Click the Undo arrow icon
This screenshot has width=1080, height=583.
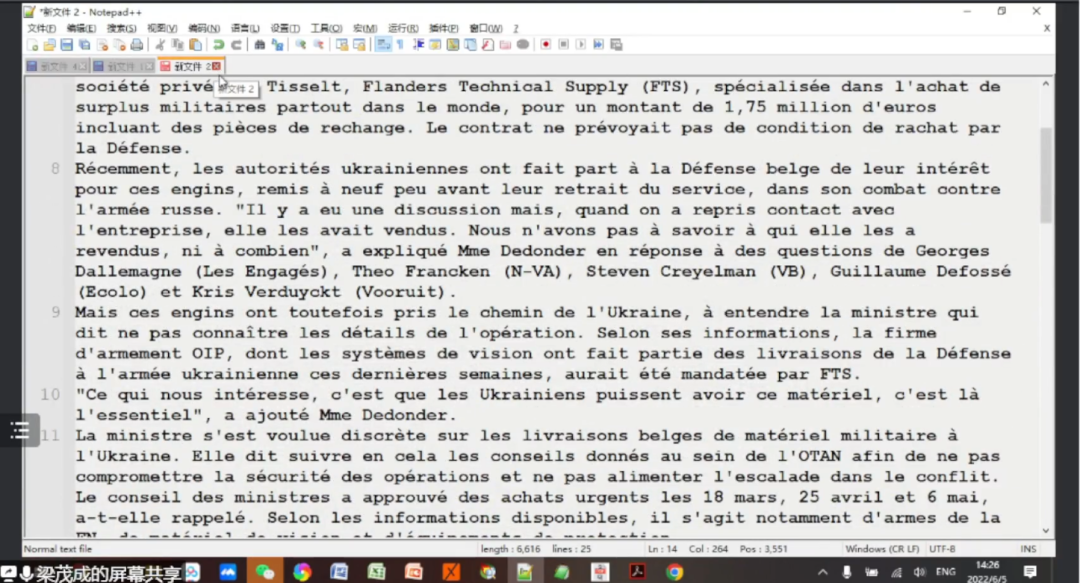219,45
